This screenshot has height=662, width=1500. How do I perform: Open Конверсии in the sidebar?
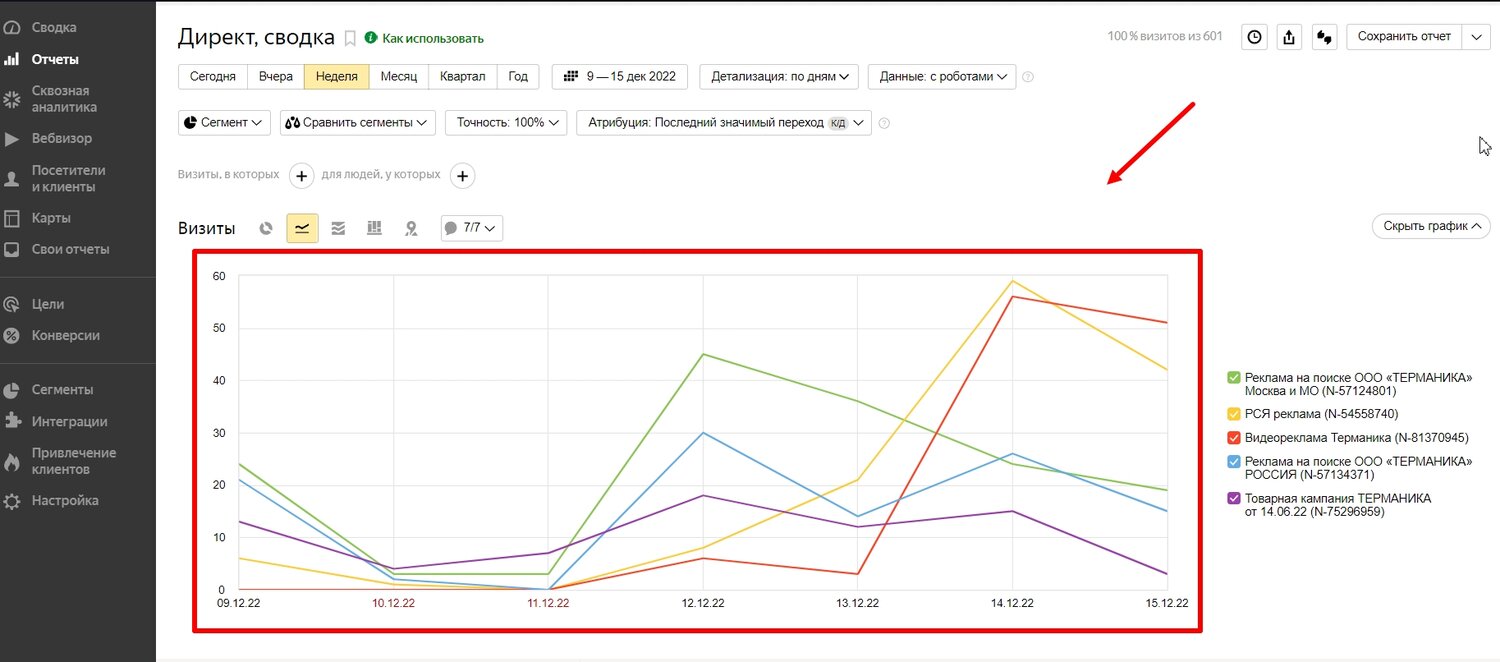tap(66, 335)
